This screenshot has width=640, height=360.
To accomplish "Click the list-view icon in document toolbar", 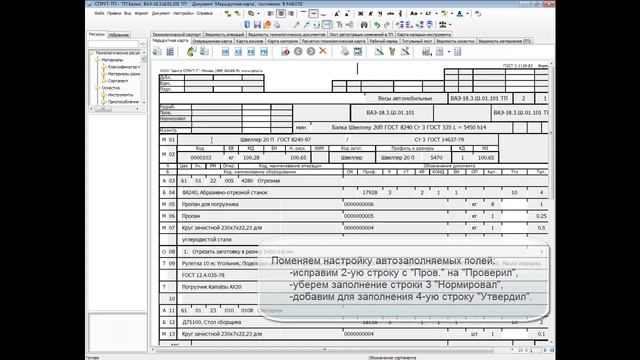I will point(170,51).
